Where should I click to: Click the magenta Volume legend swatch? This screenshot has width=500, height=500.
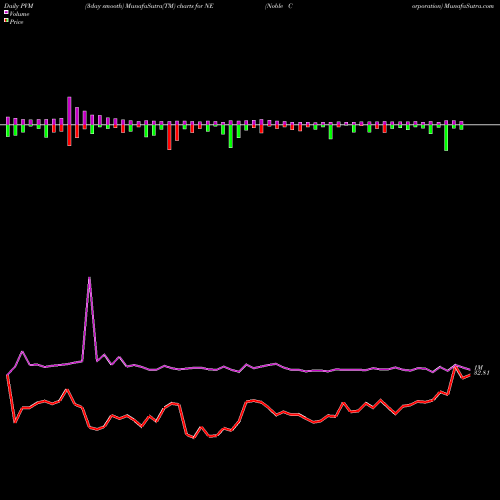[x=6, y=12]
